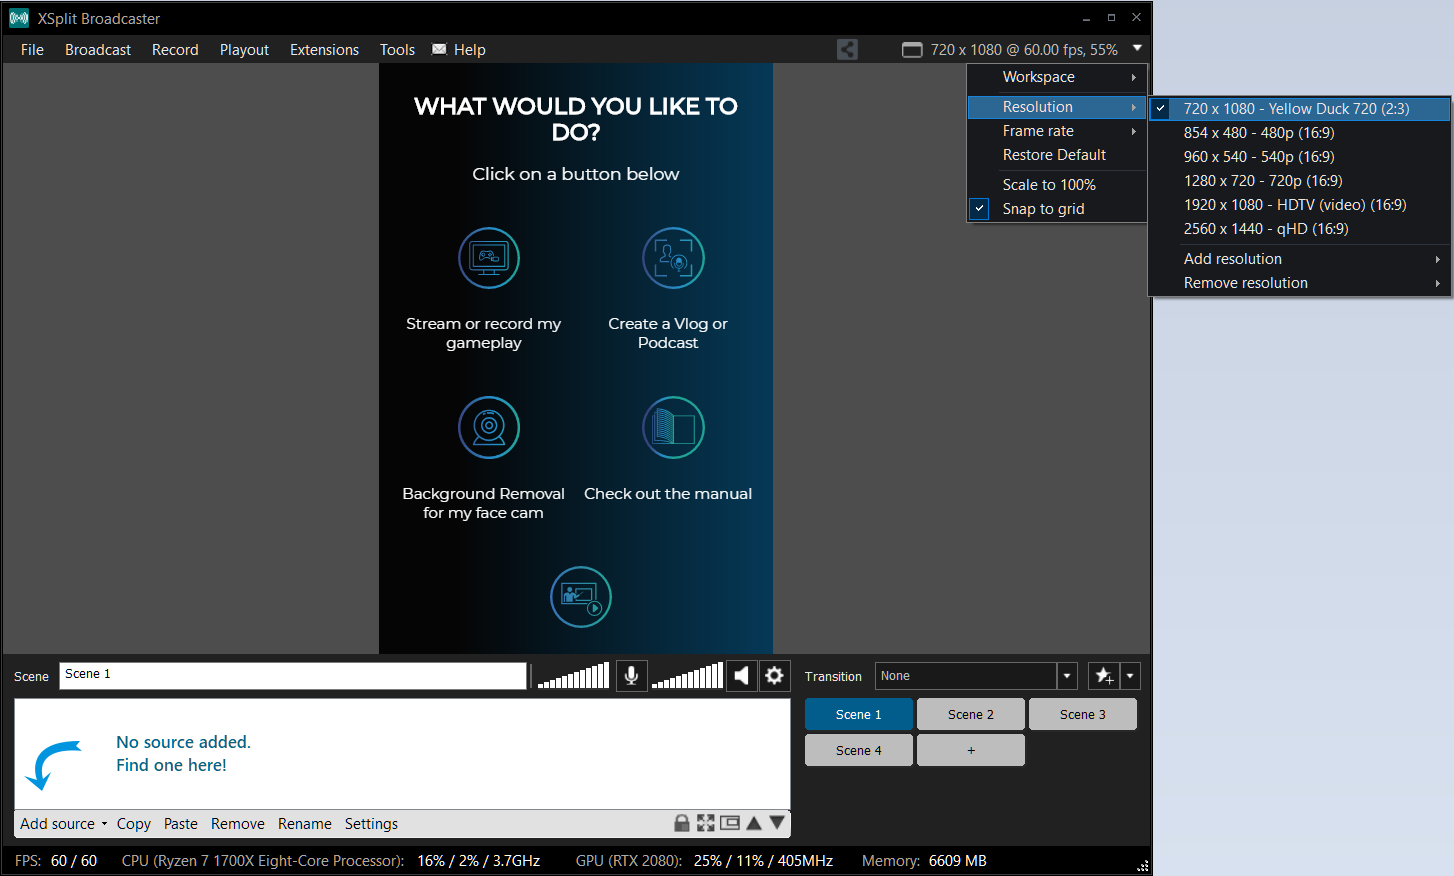Image resolution: width=1454 pixels, height=876 pixels.
Task: Switch to Scene 1 button
Action: (859, 714)
